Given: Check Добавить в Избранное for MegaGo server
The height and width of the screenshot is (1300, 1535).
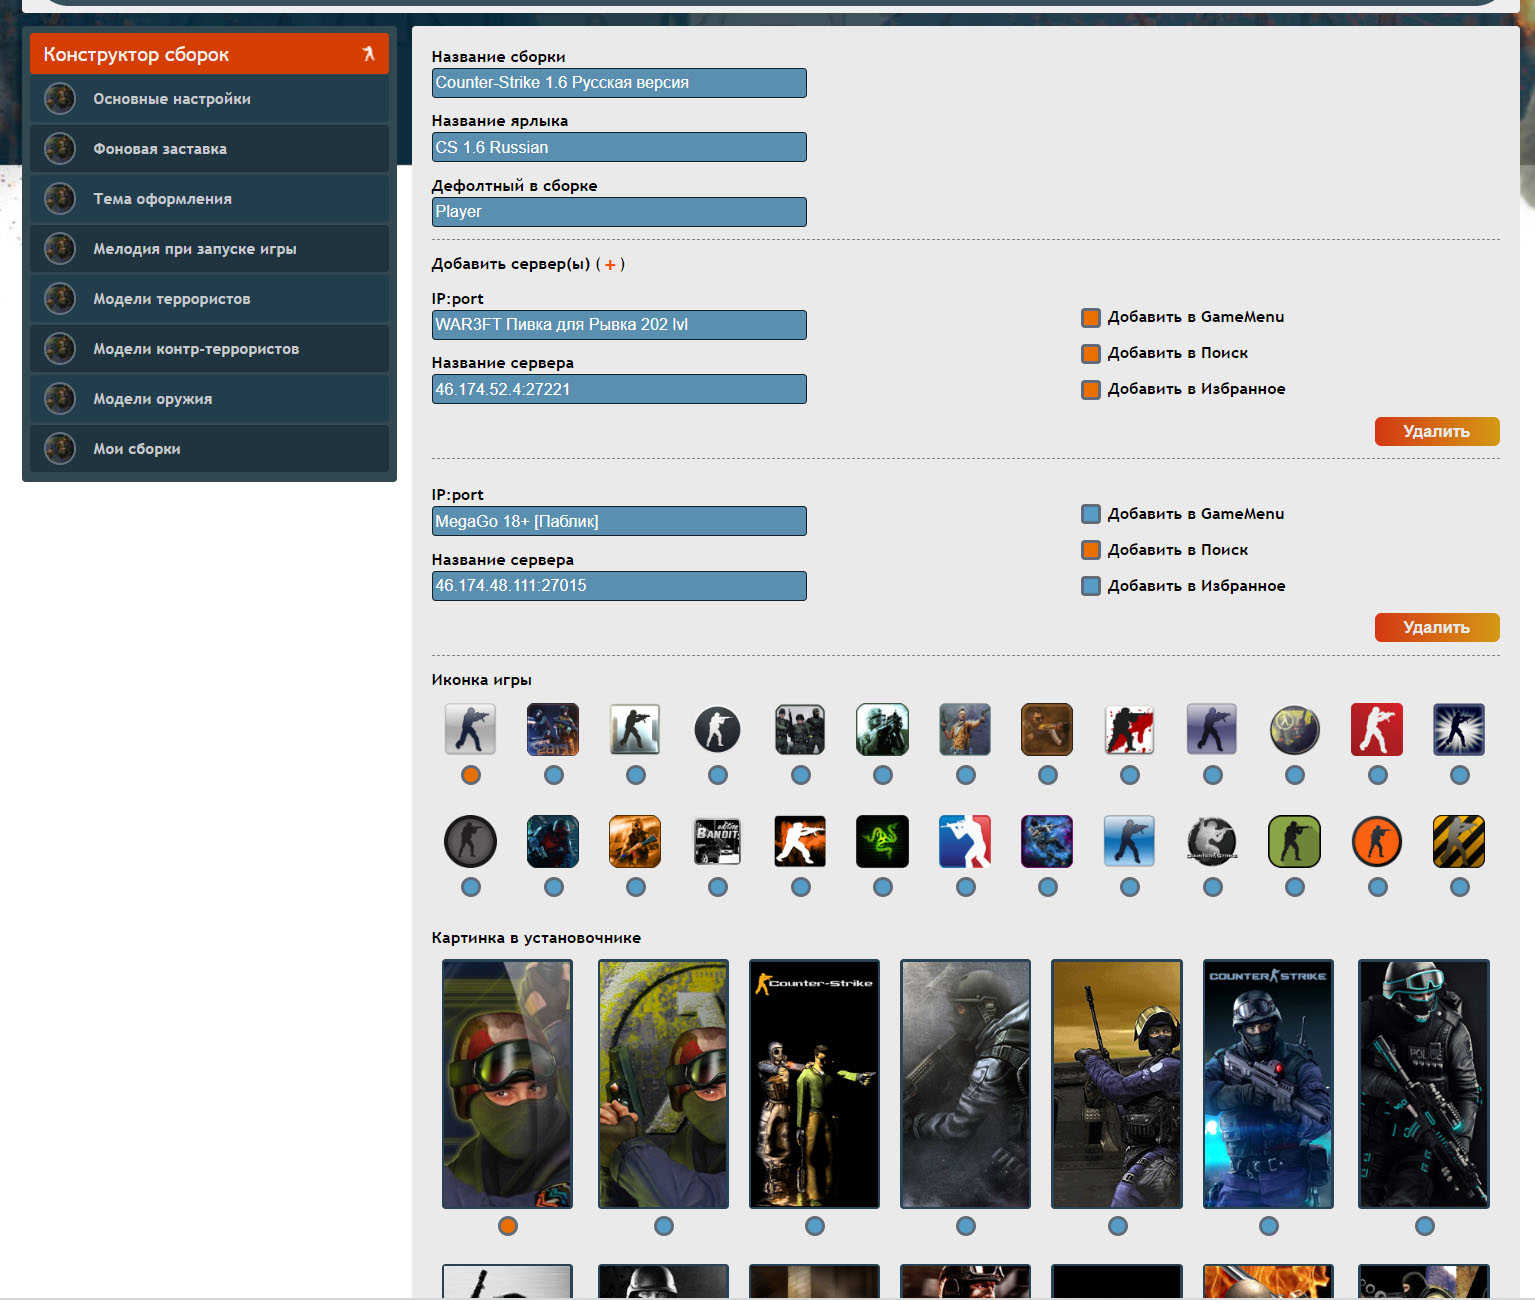Looking at the screenshot, I should click(x=1091, y=586).
